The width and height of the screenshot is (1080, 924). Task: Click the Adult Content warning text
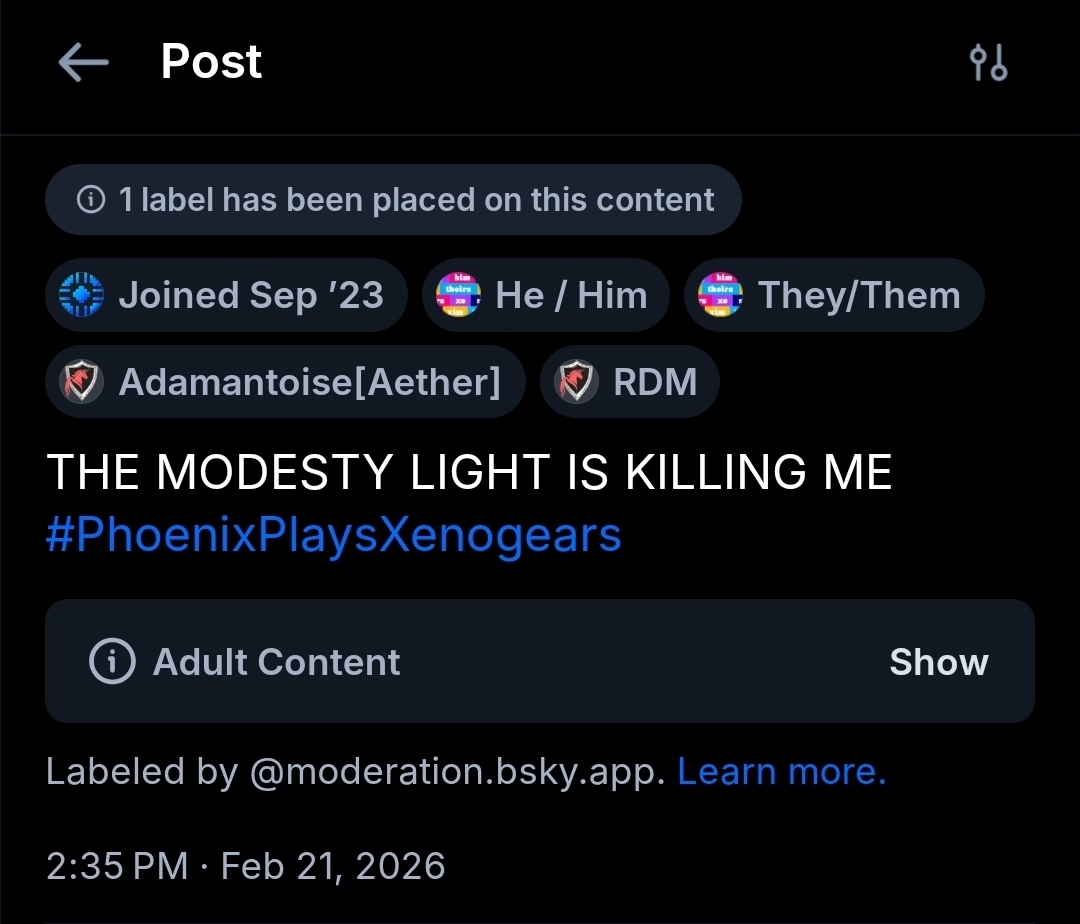276,662
